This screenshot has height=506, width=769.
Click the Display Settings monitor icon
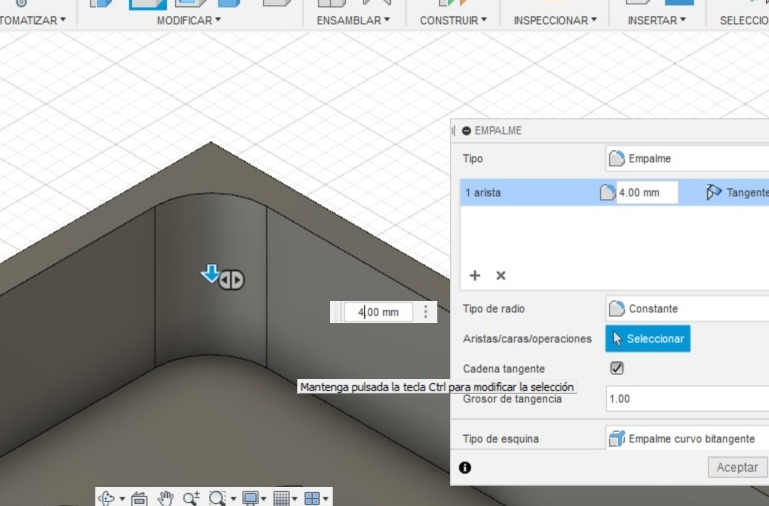point(250,499)
